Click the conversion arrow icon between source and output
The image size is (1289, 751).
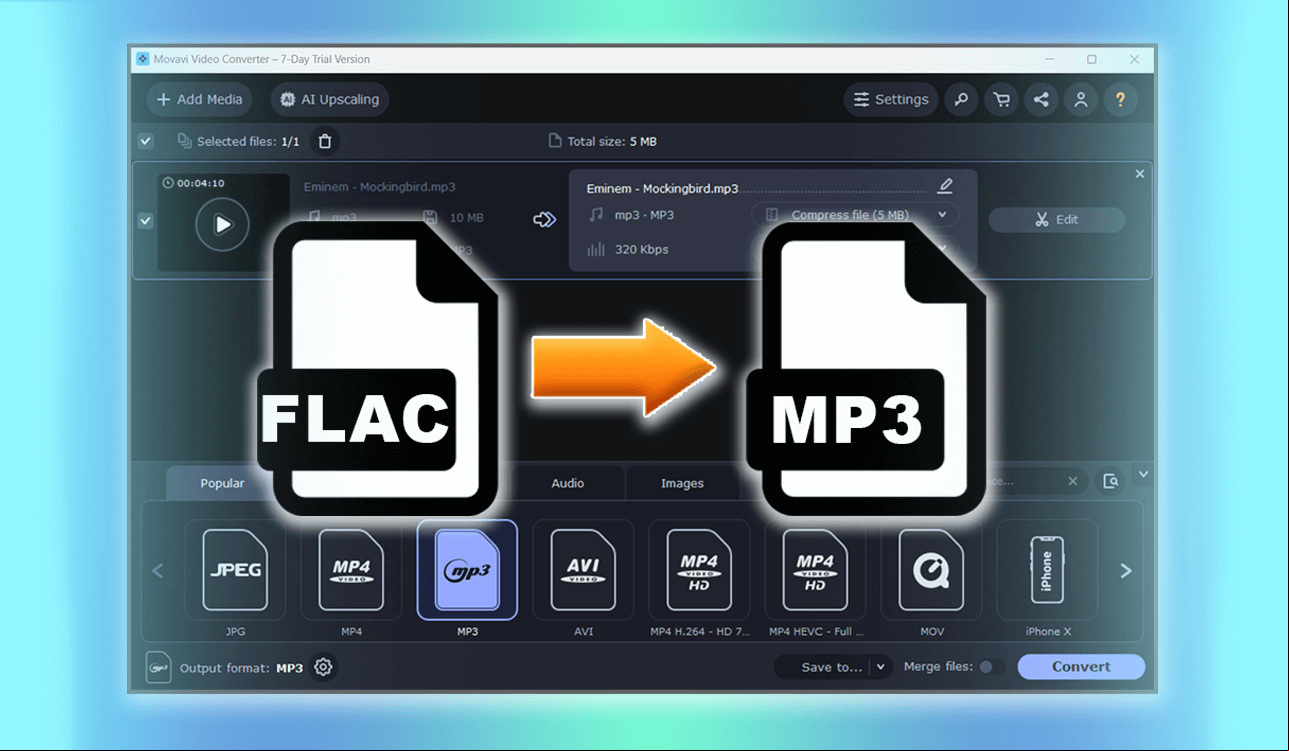[544, 219]
